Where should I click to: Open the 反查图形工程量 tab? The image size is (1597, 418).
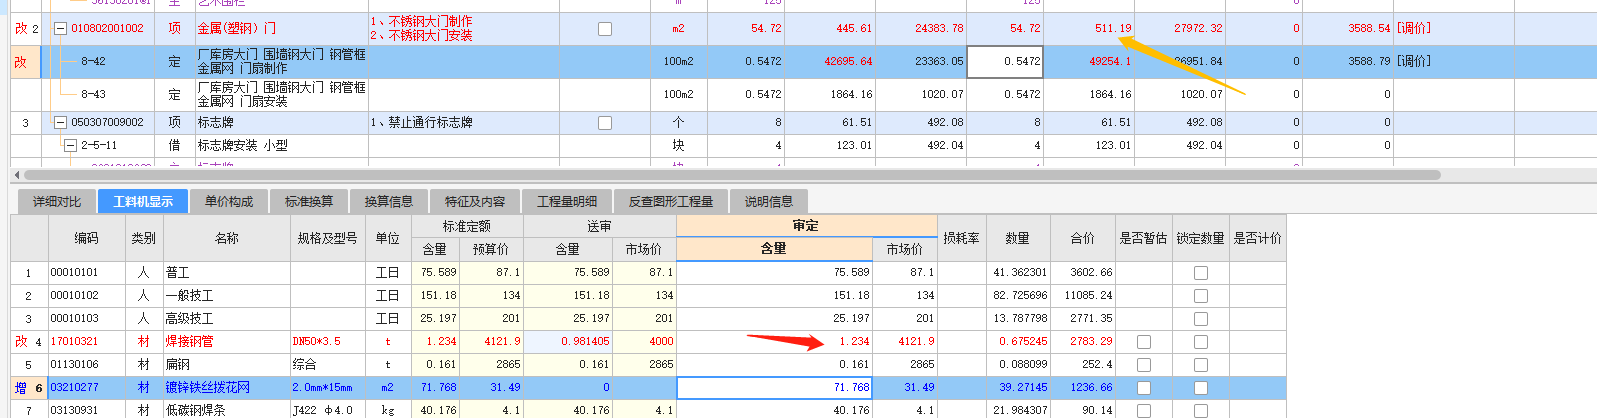click(671, 202)
